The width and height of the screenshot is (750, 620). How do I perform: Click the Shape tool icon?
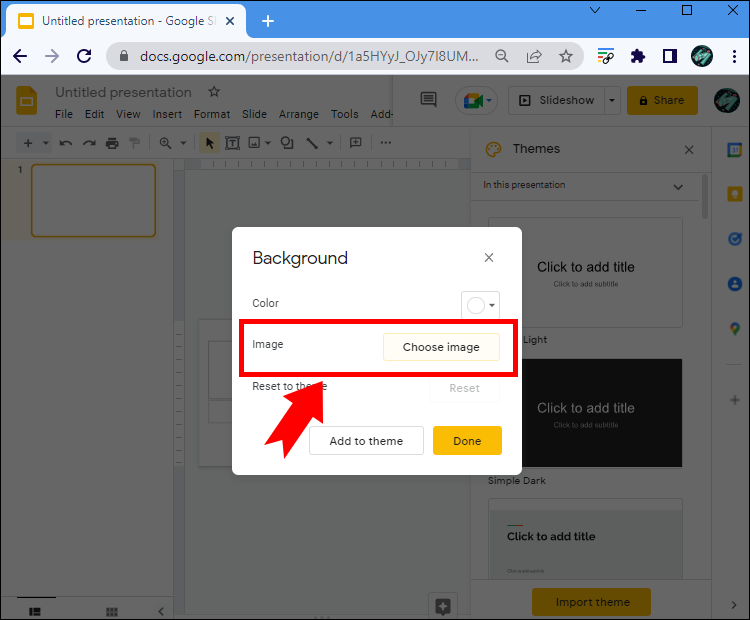[287, 143]
